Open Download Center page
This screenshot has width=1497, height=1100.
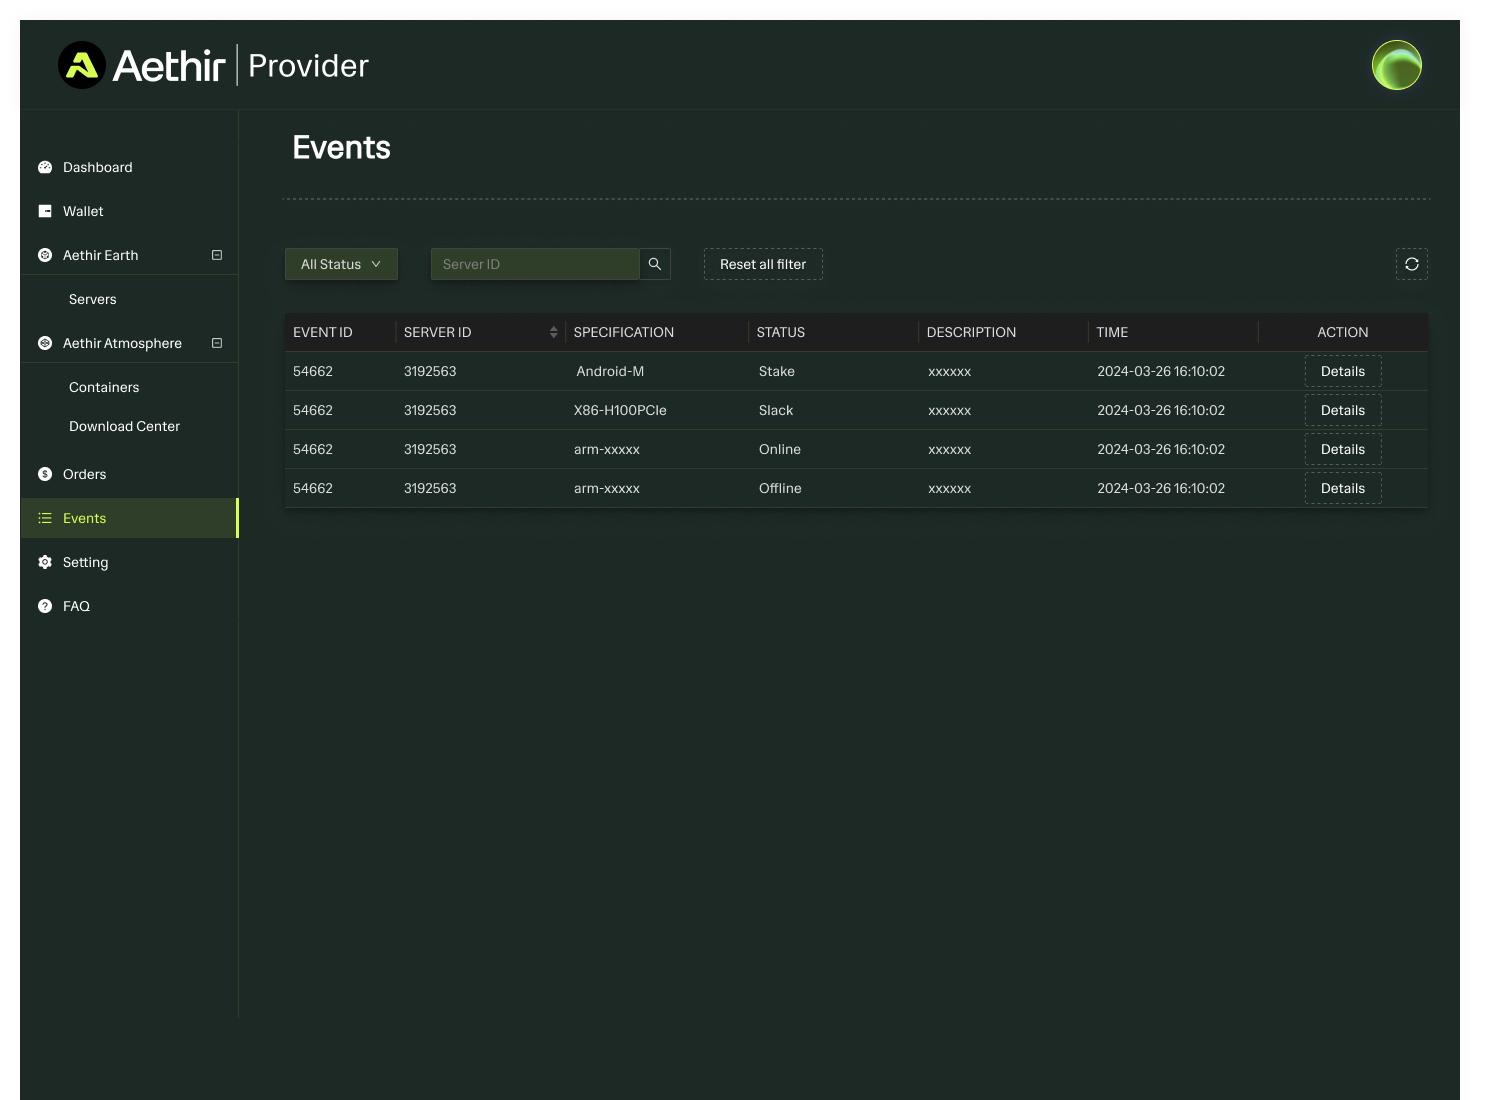(x=124, y=427)
